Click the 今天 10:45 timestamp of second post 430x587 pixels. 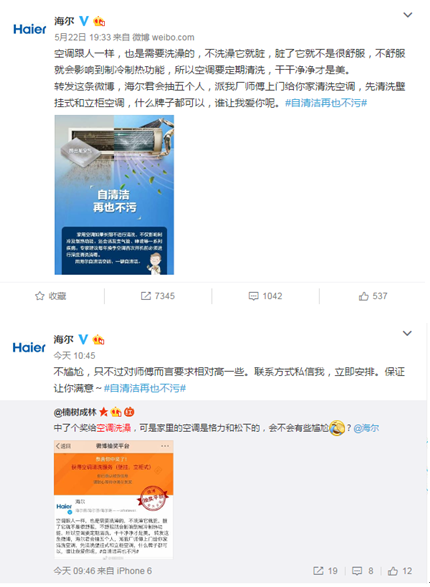tap(74, 355)
